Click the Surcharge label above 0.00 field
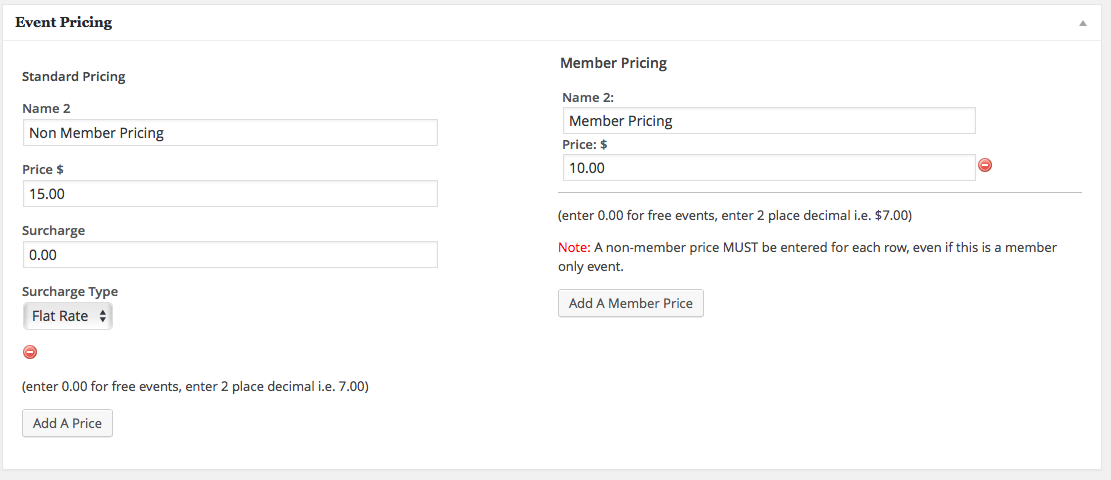 (54, 230)
